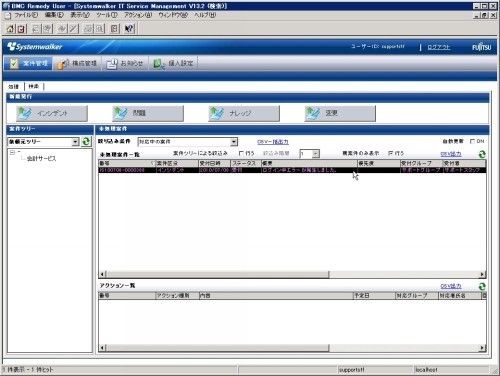
Task: Toggle the 黒案件のみ表示 行う checkbox
Action: tap(391, 153)
